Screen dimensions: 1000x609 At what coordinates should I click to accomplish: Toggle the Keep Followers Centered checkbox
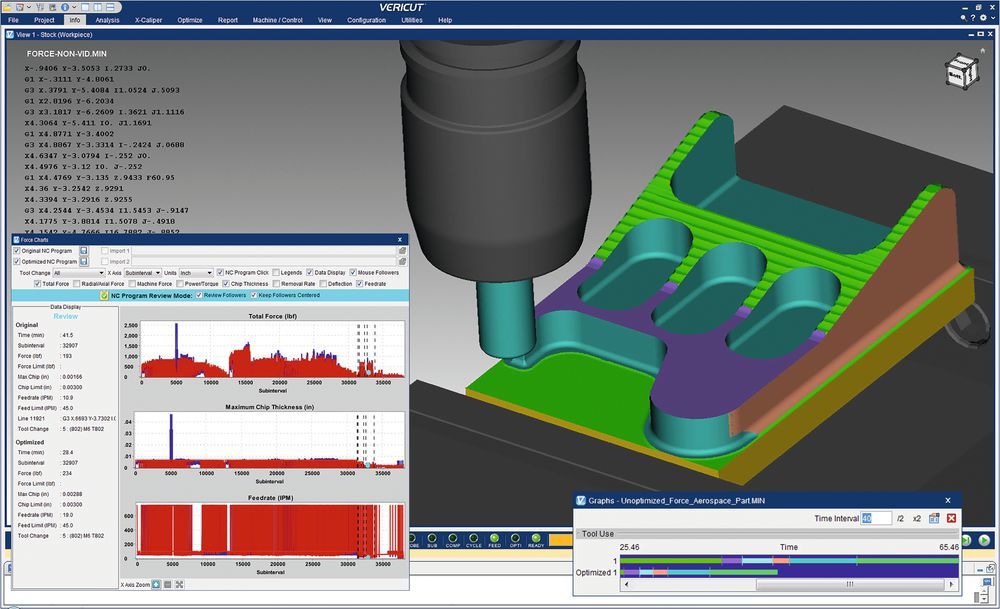tap(252, 296)
